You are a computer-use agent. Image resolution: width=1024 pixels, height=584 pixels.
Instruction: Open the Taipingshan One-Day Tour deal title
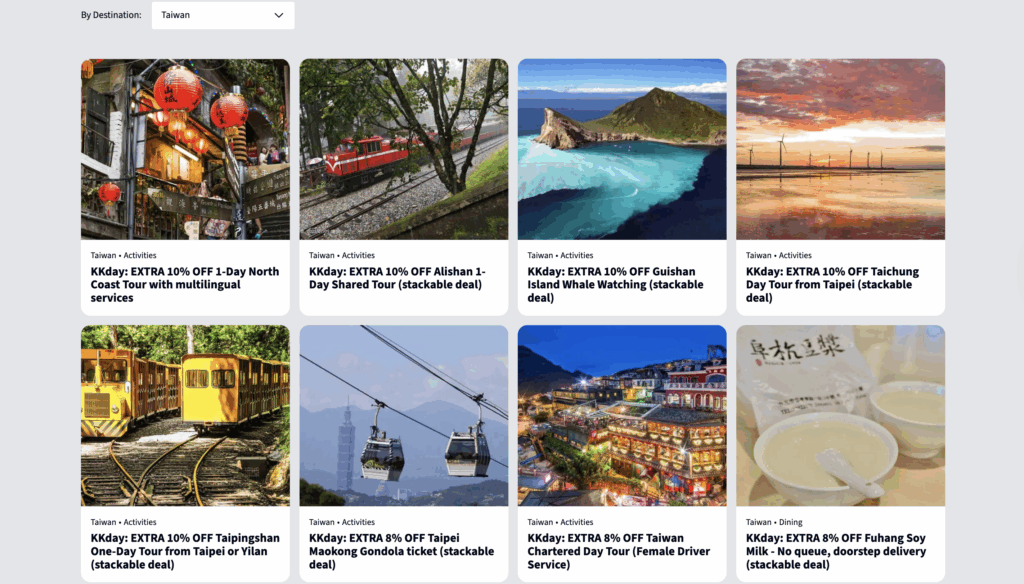point(185,551)
